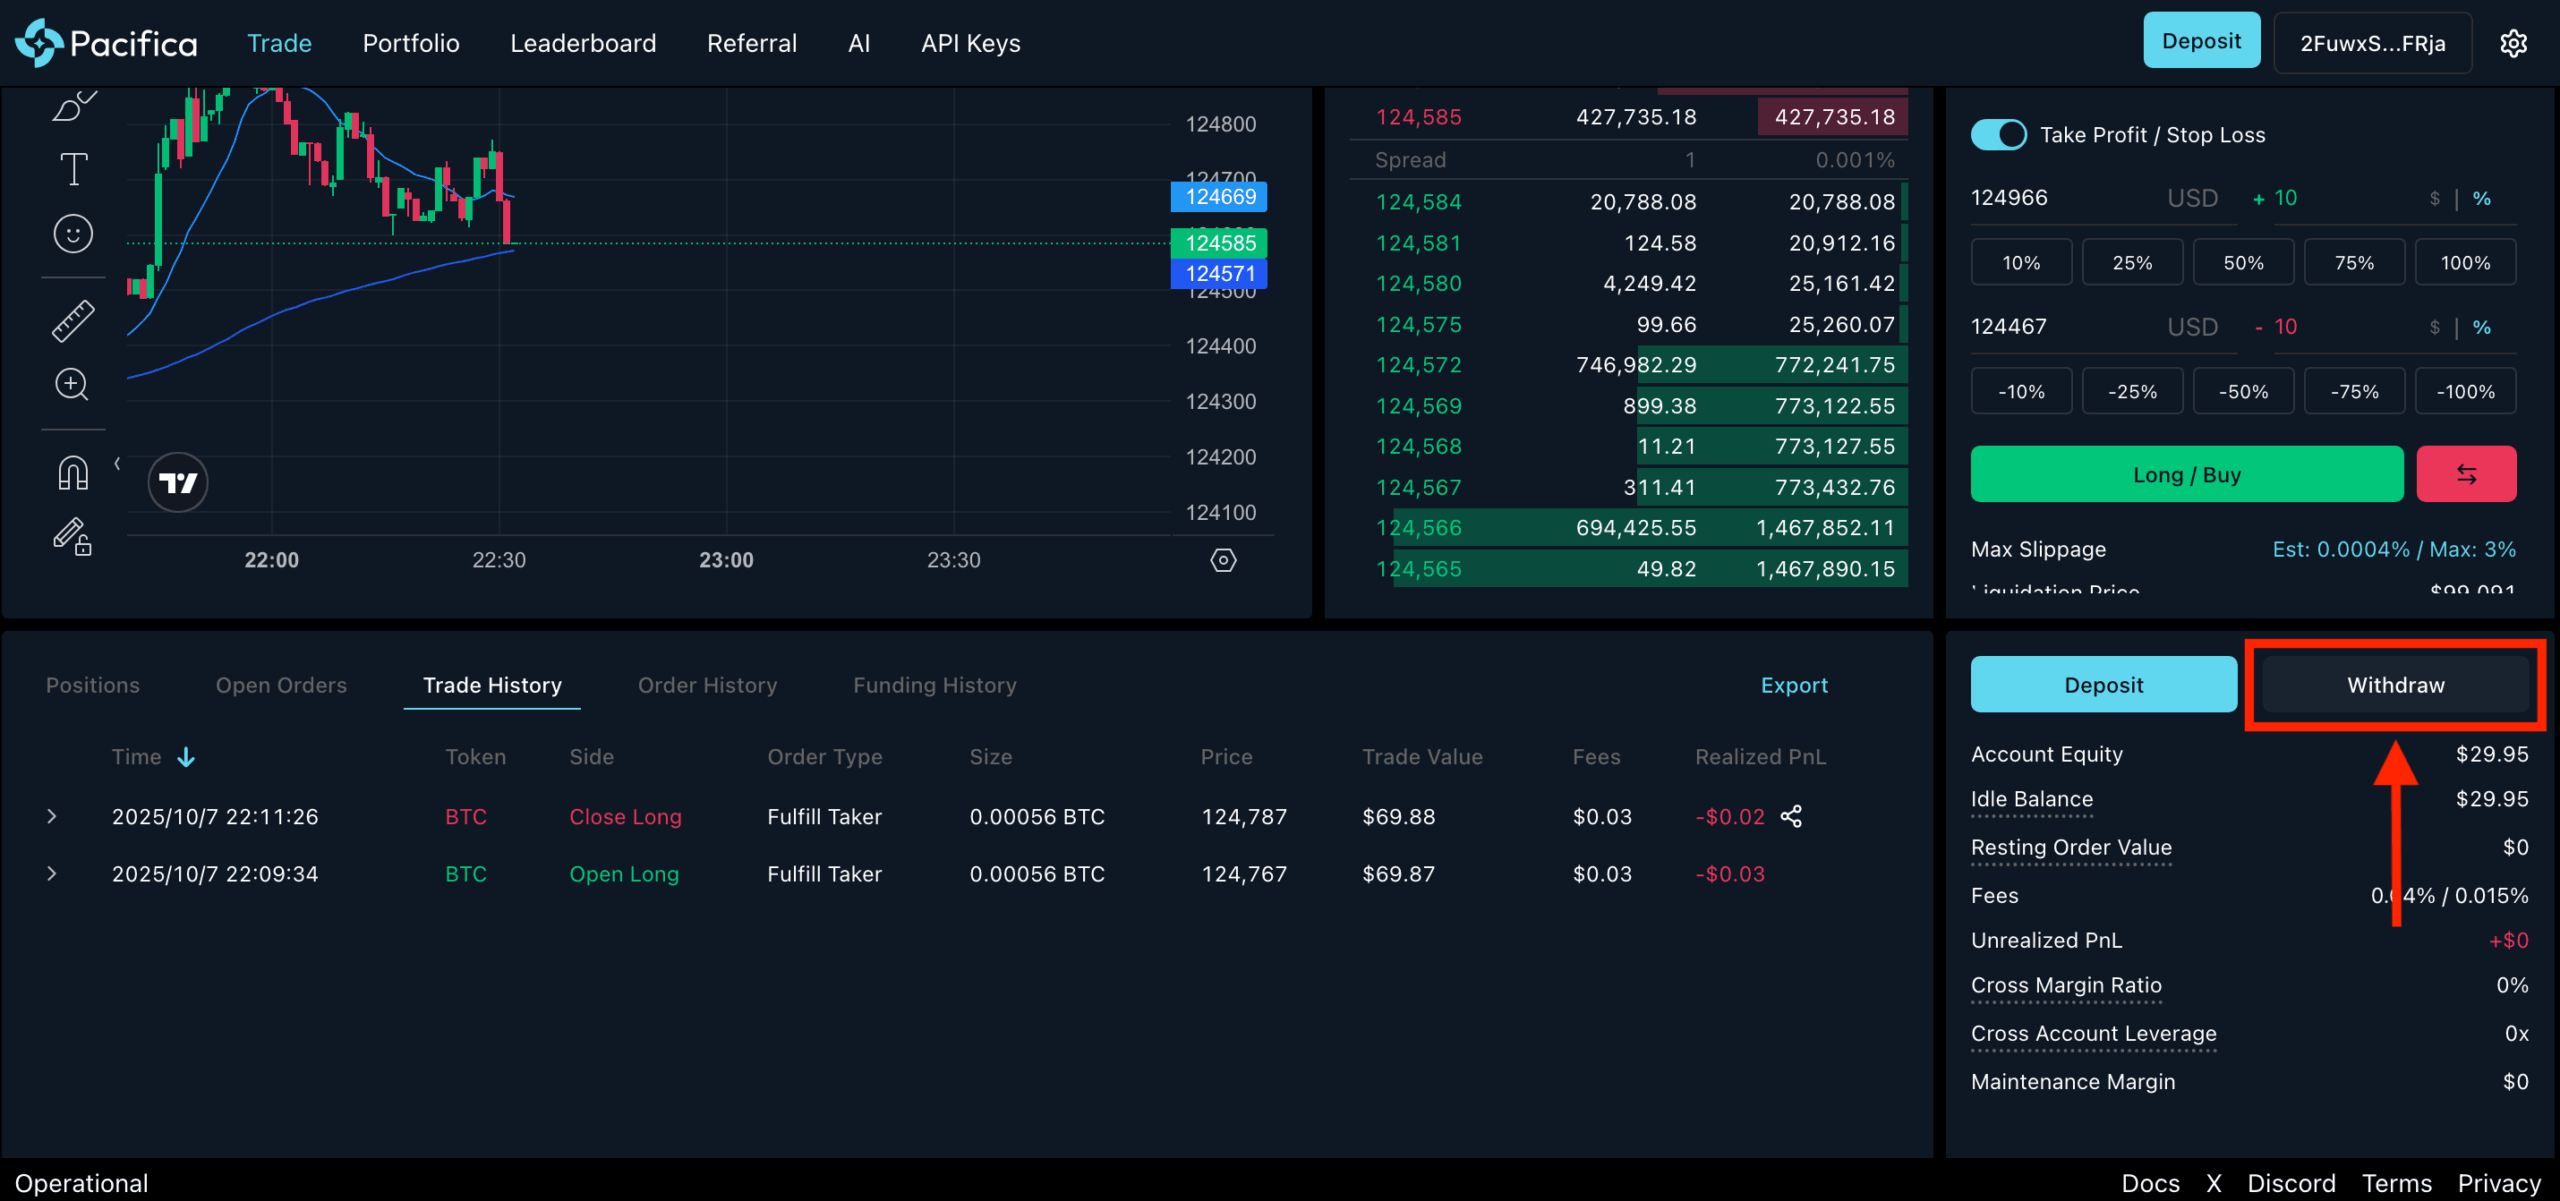Flip order side with red swap button
Screen dimensions: 2560x1201
click(x=2466, y=475)
